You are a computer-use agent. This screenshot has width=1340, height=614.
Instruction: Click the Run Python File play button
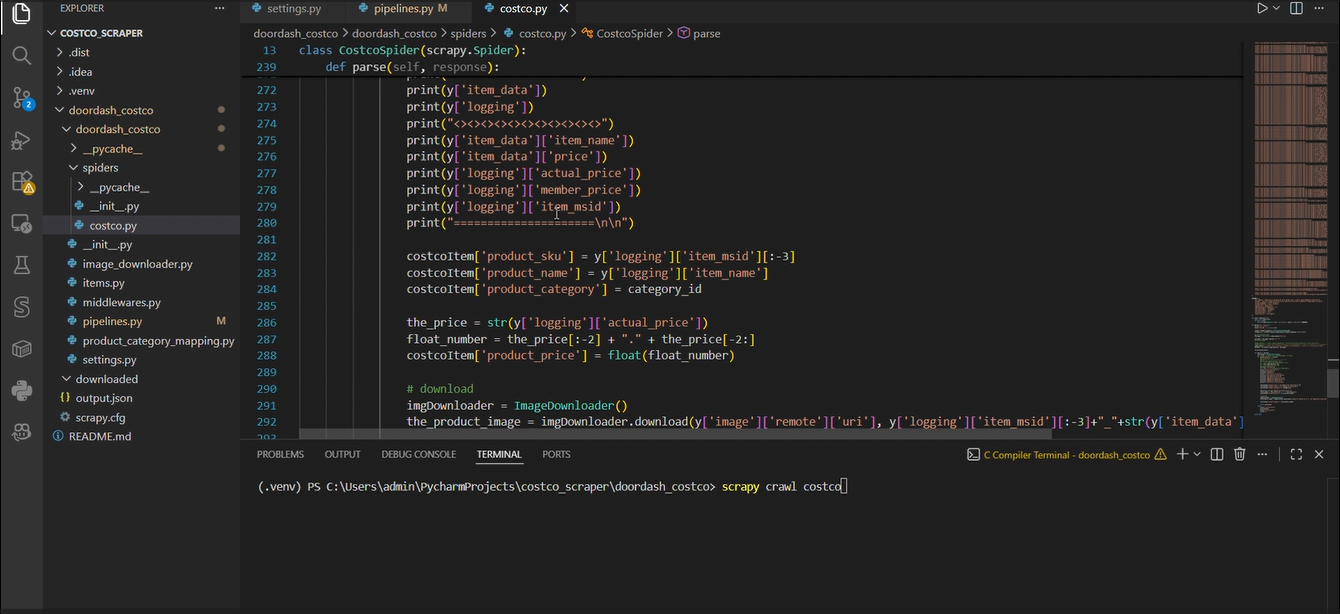pos(1262,8)
